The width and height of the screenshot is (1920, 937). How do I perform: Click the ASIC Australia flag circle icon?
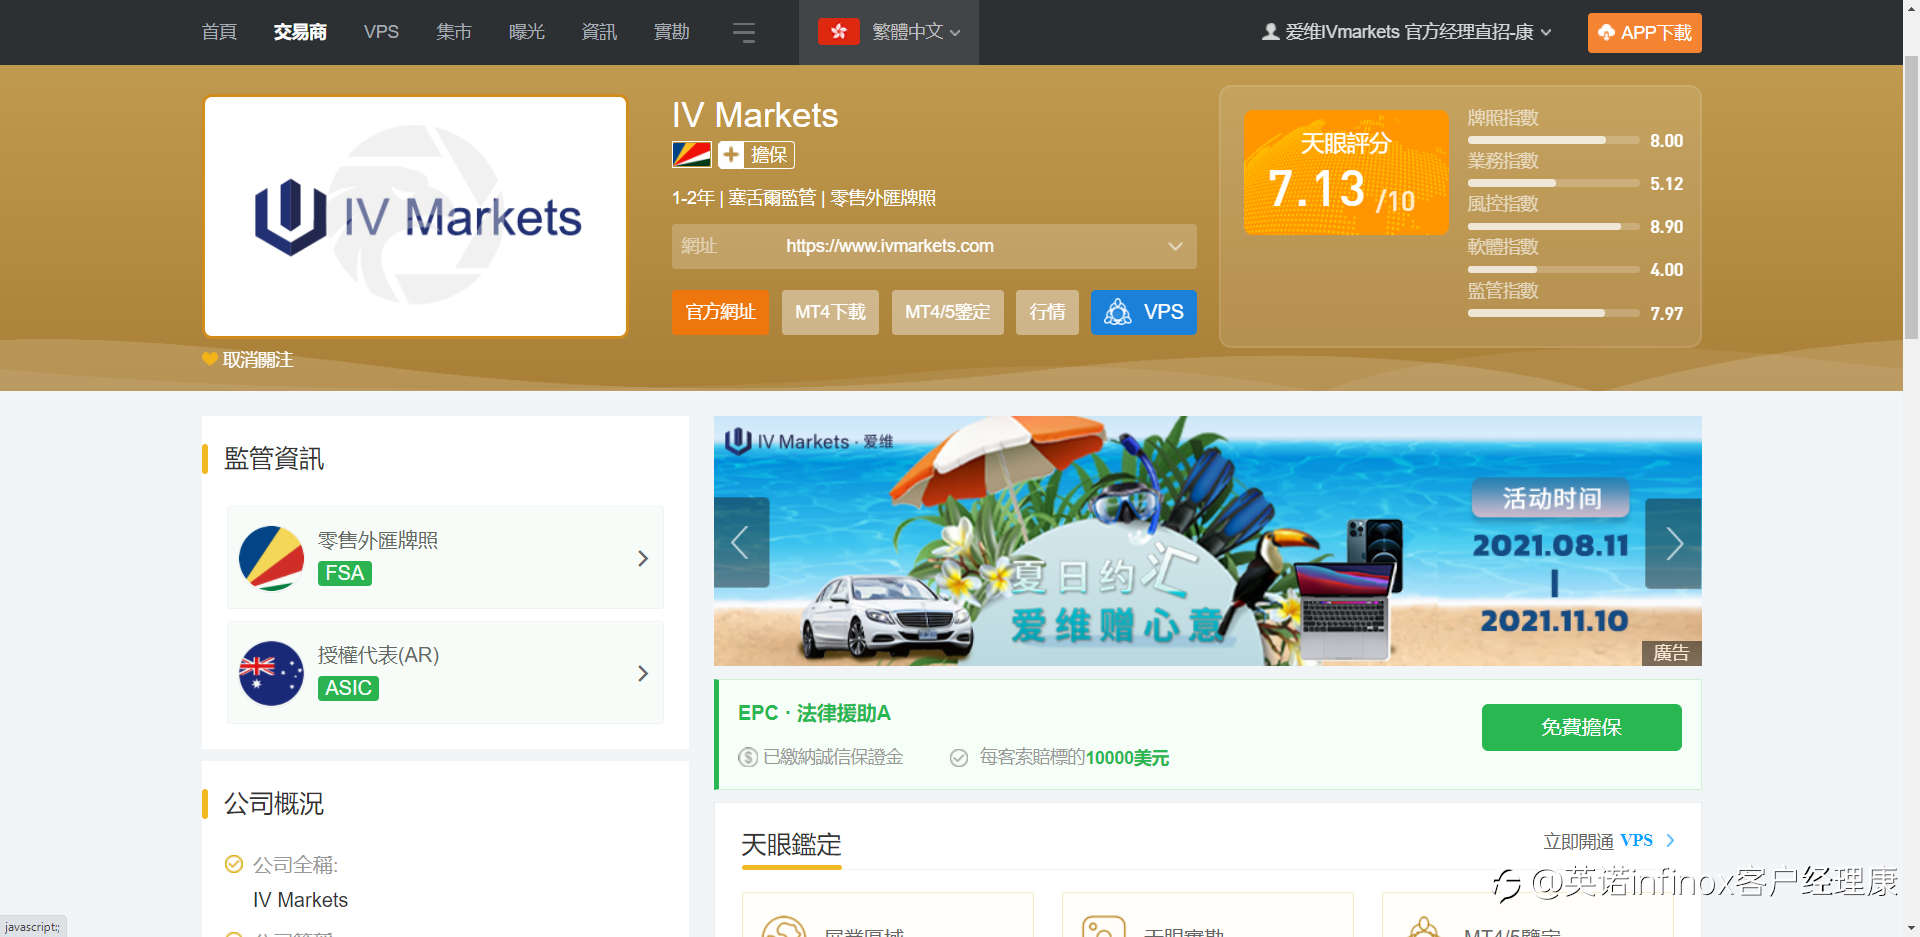(x=271, y=673)
